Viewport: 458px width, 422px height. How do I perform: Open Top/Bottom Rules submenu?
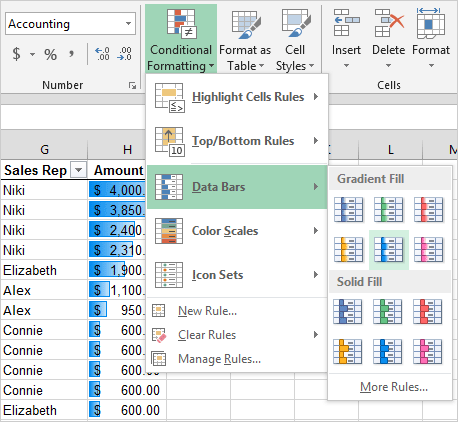click(x=237, y=141)
